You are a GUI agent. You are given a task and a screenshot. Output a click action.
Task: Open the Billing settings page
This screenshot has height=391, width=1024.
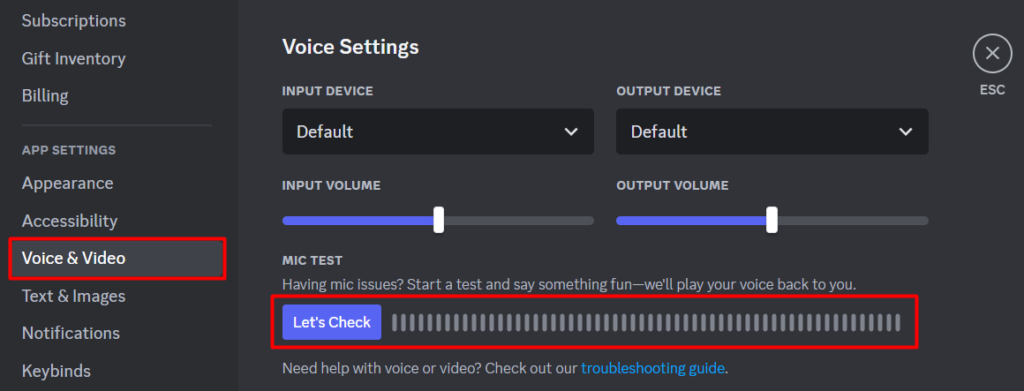tap(45, 96)
